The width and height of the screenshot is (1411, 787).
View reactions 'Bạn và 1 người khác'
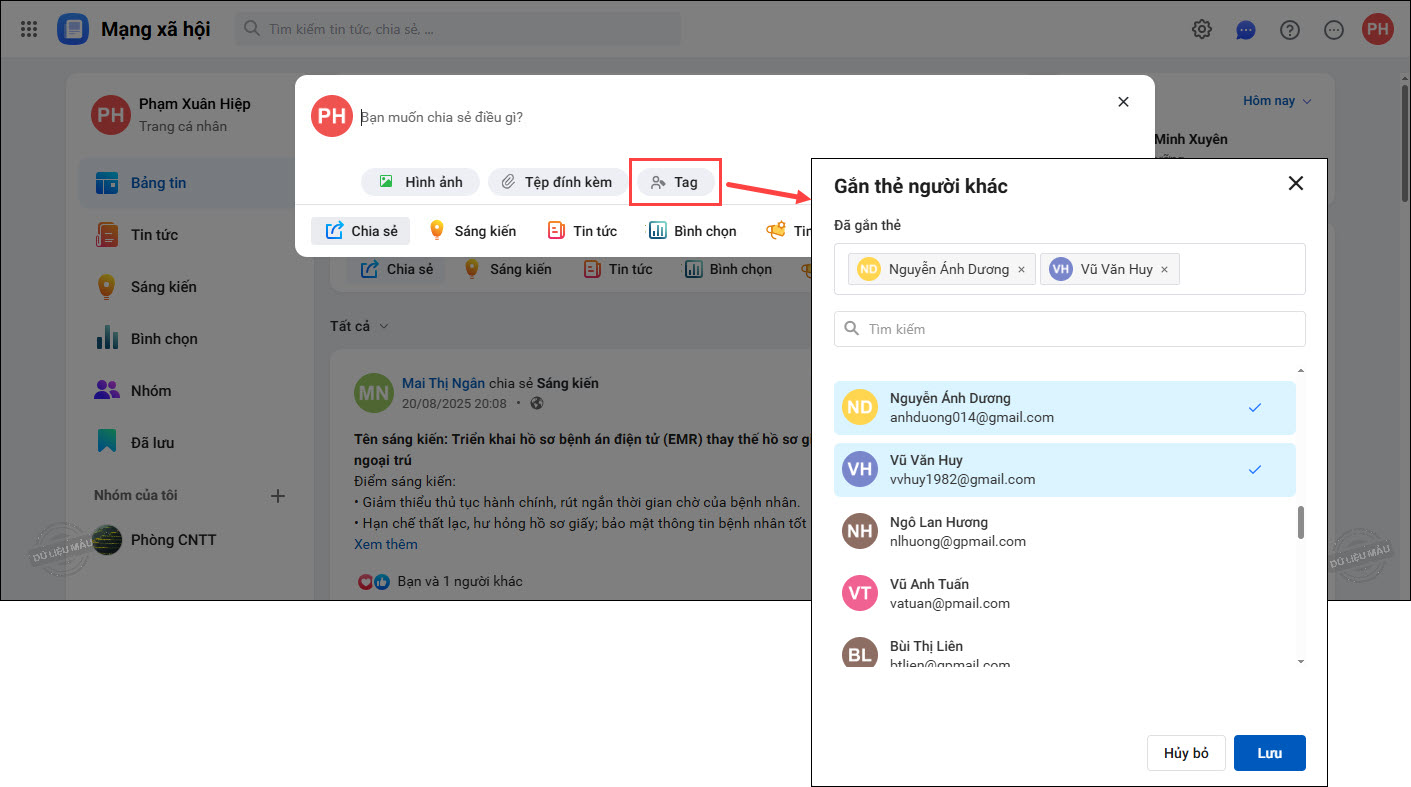pyautogui.click(x=460, y=581)
